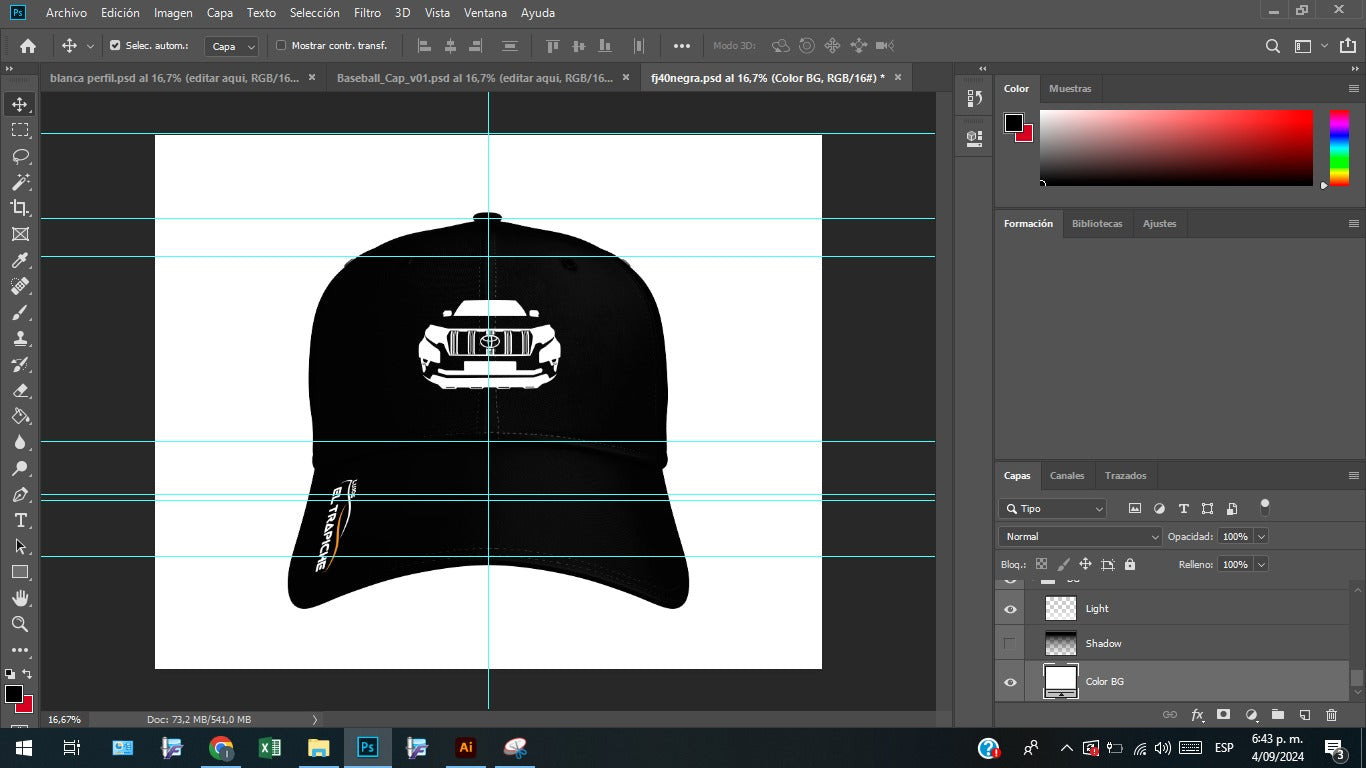Toggle Selec. autom. checkbox

pos(115,46)
